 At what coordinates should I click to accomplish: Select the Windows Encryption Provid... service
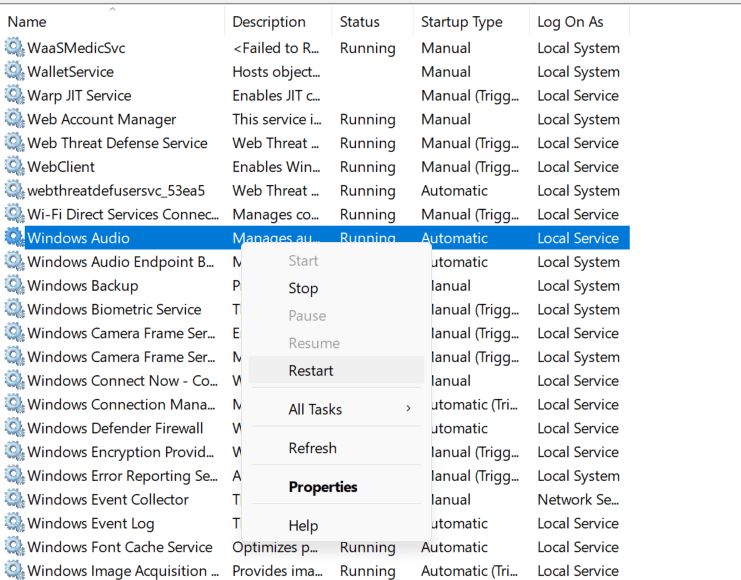click(x=121, y=452)
